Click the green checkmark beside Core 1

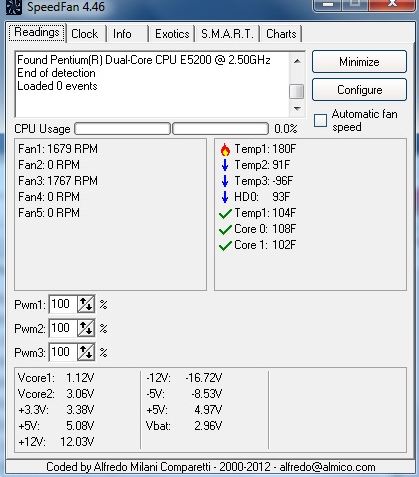(x=225, y=245)
